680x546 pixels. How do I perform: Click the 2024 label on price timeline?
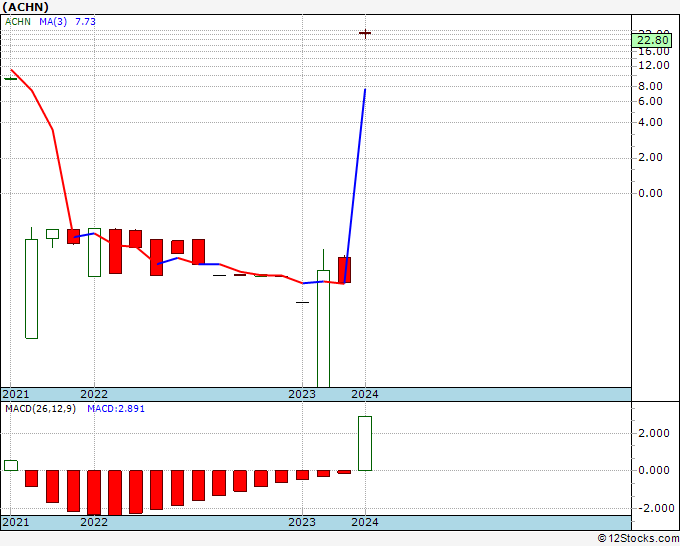[x=365, y=394]
